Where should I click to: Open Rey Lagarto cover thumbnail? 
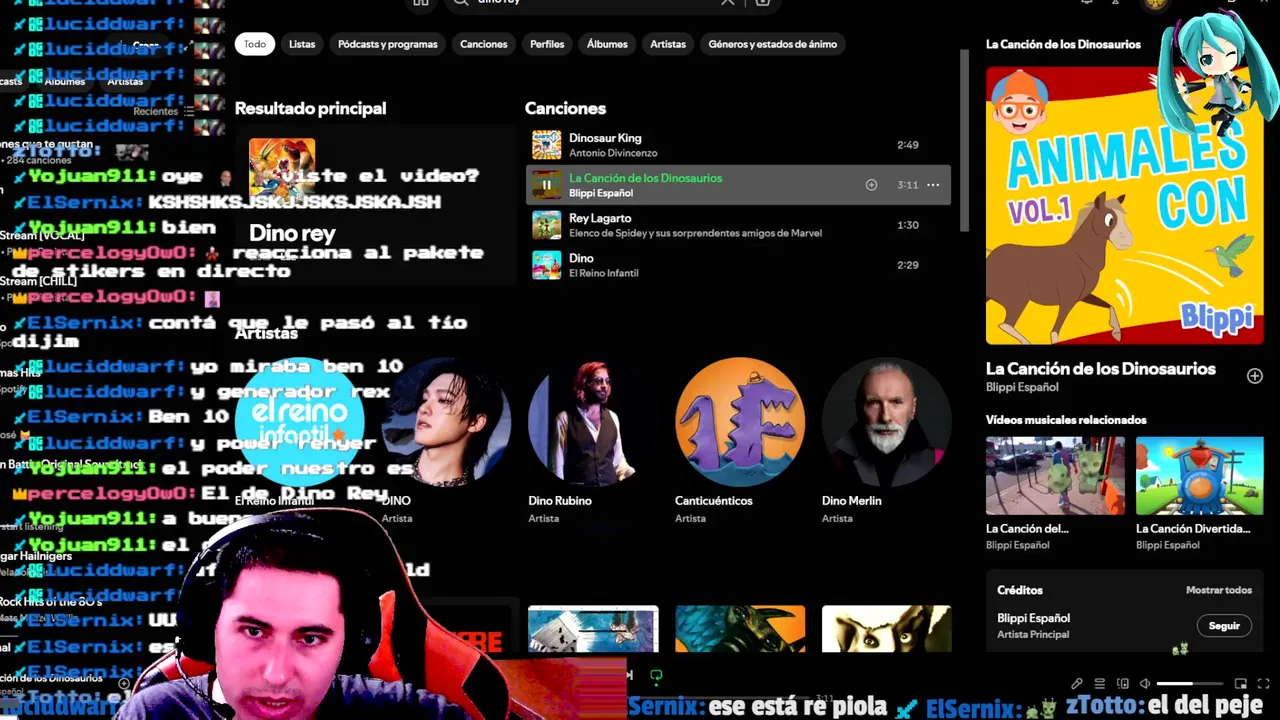546,225
